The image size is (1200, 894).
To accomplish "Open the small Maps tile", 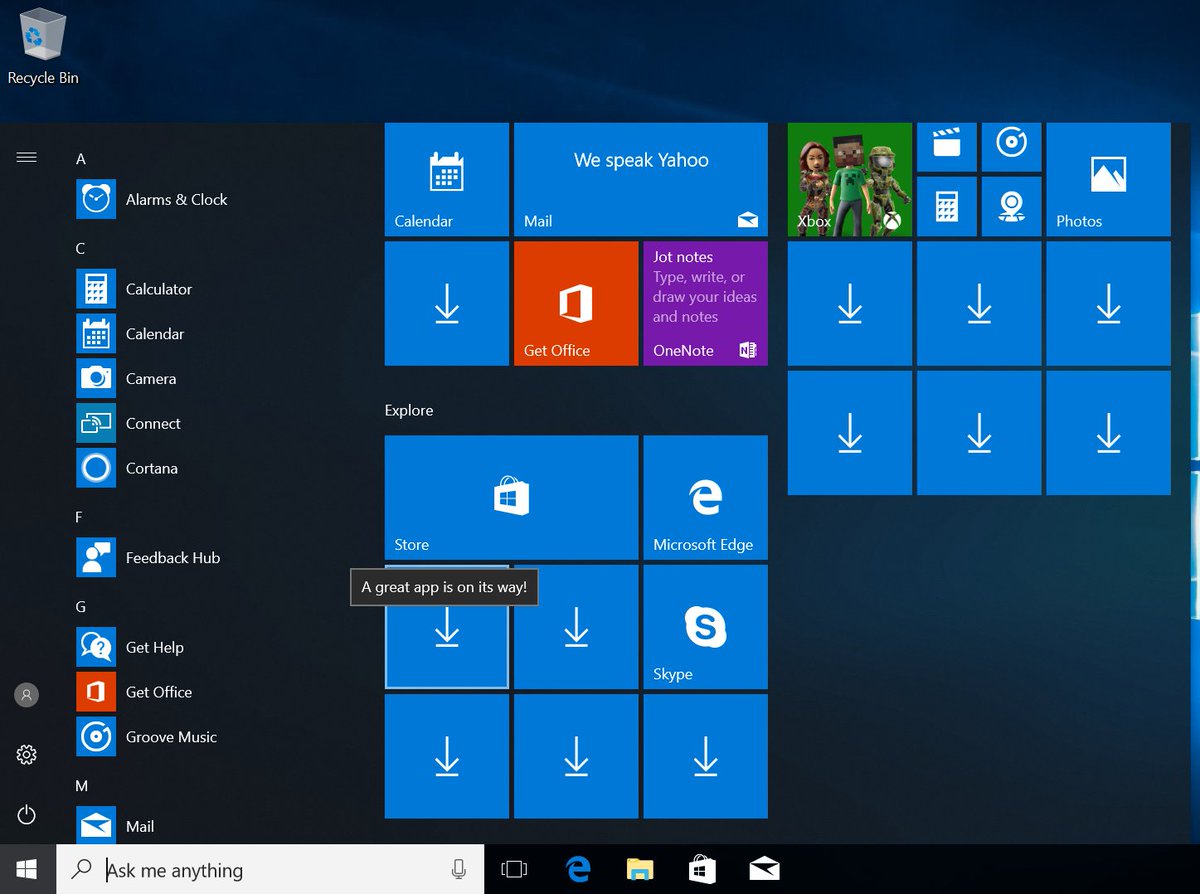I will 1012,207.
